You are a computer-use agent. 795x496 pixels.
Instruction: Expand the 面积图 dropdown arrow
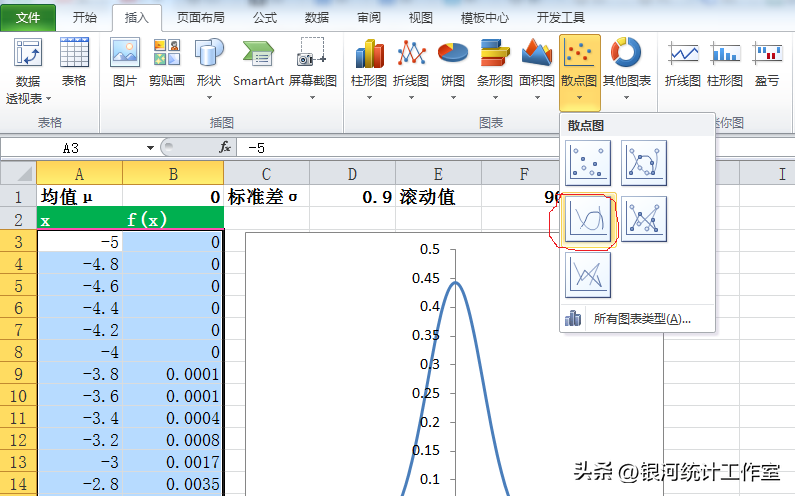pos(537,97)
